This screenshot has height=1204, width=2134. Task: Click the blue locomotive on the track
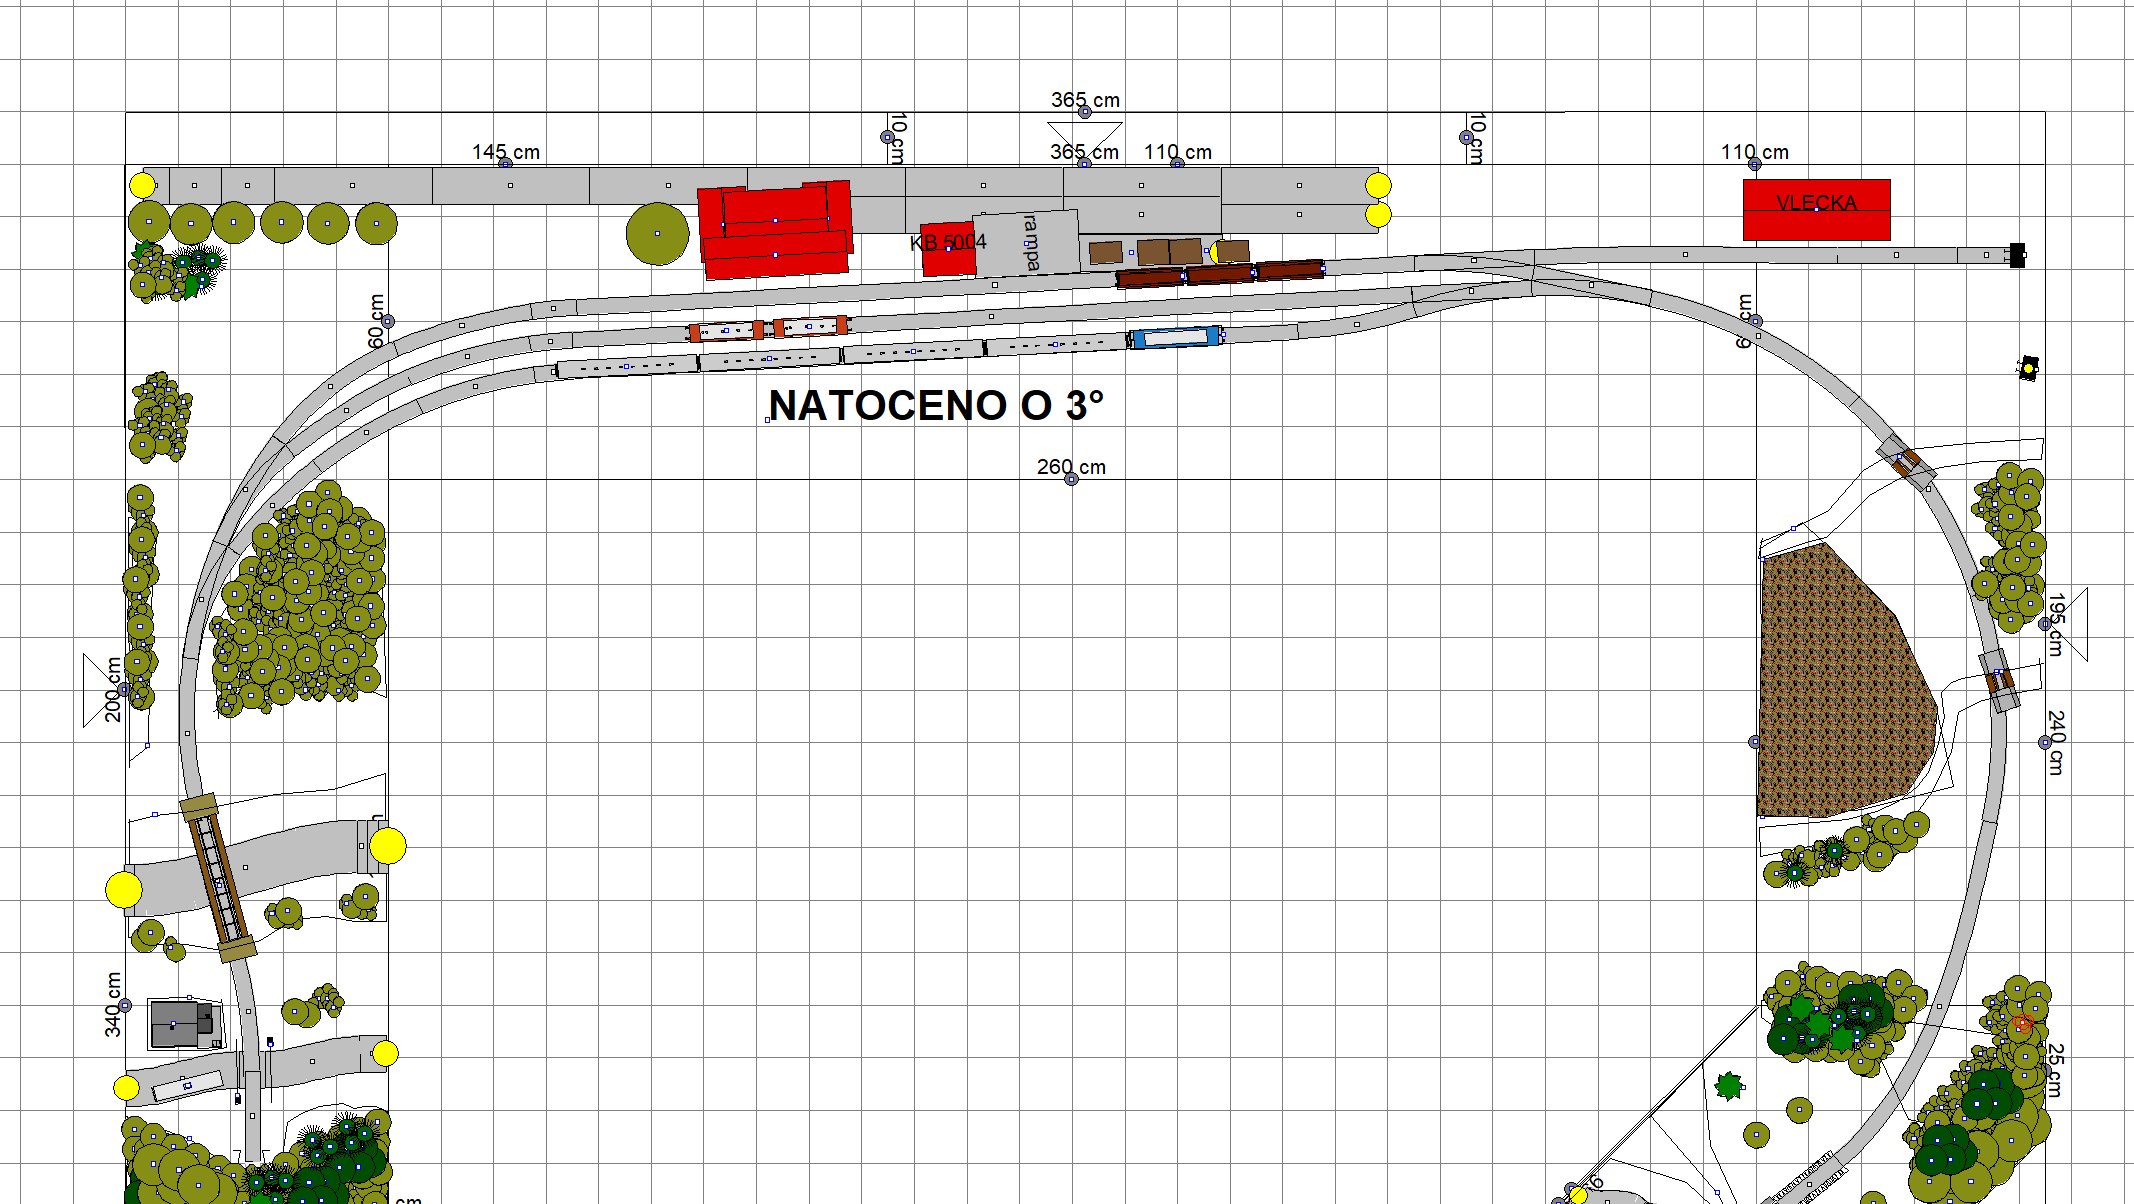tap(1175, 338)
